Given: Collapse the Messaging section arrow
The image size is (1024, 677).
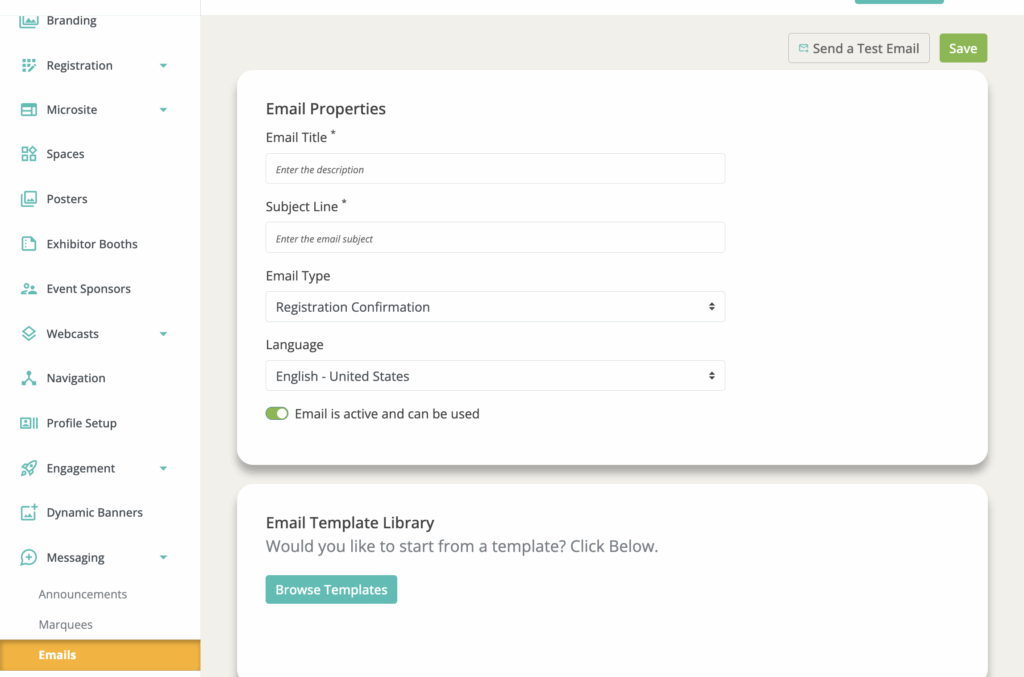Looking at the screenshot, I should pyautogui.click(x=163, y=558).
